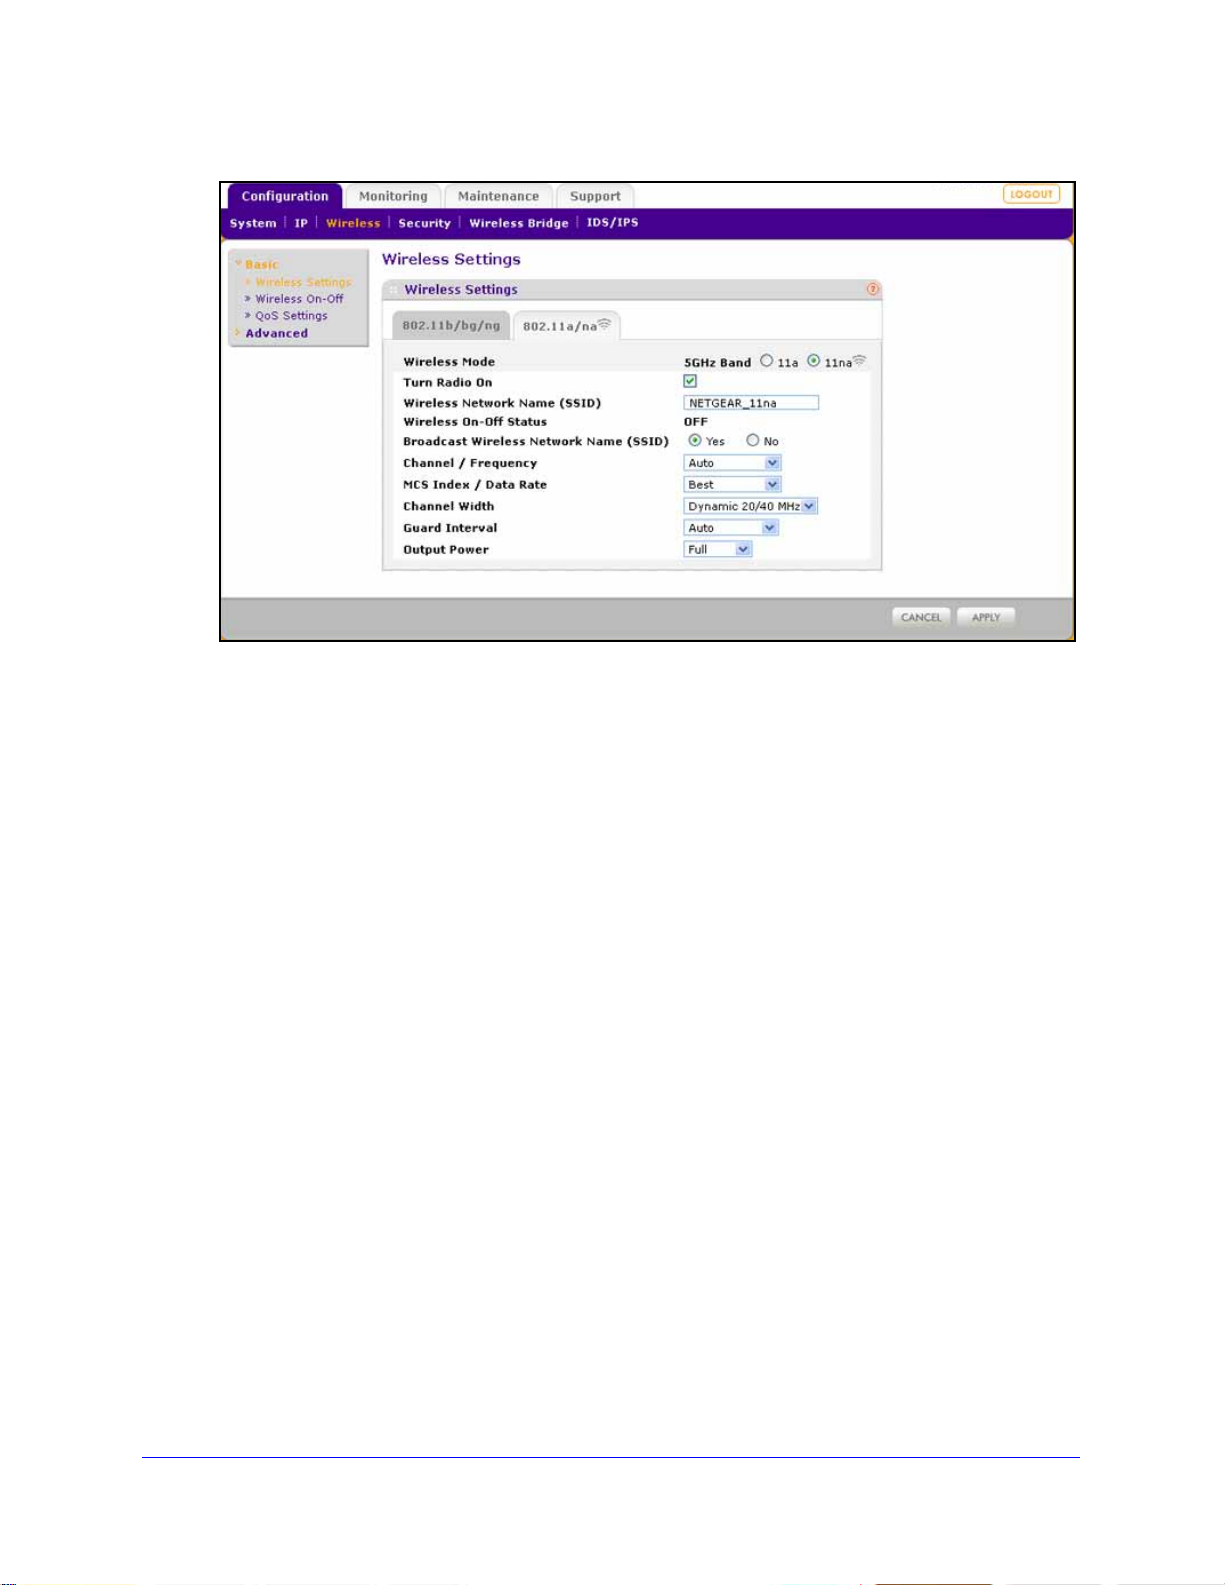
Task: Open the Channel Width dropdown
Action: [751, 506]
